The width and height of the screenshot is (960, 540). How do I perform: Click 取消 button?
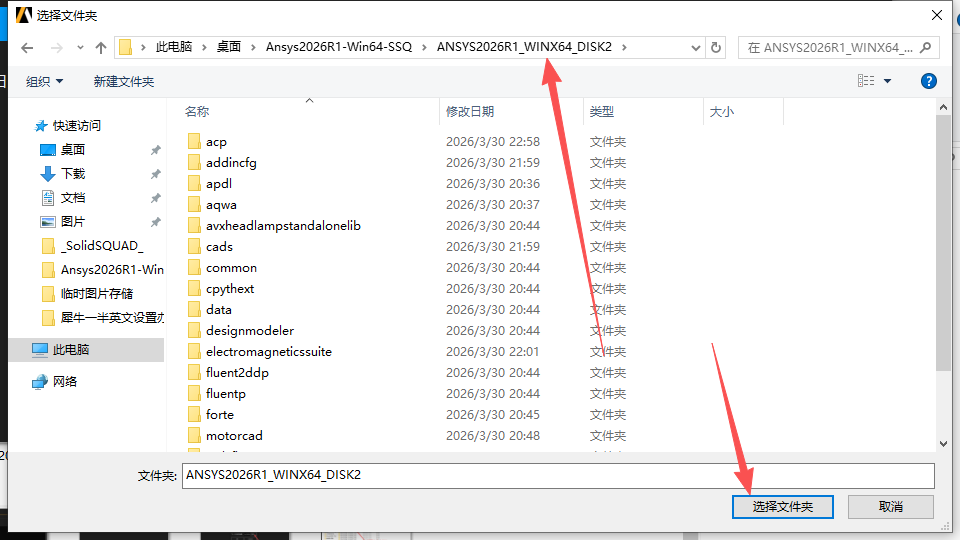coord(890,507)
